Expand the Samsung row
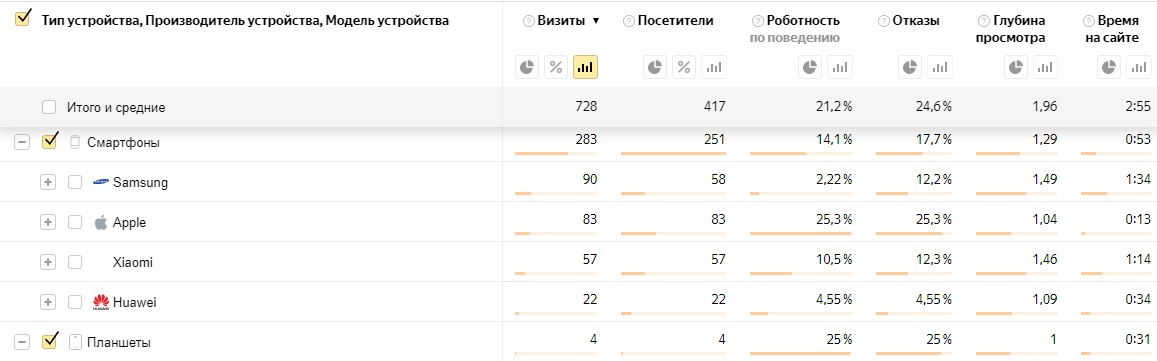Viewport: 1157px width, 361px height. tap(48, 182)
